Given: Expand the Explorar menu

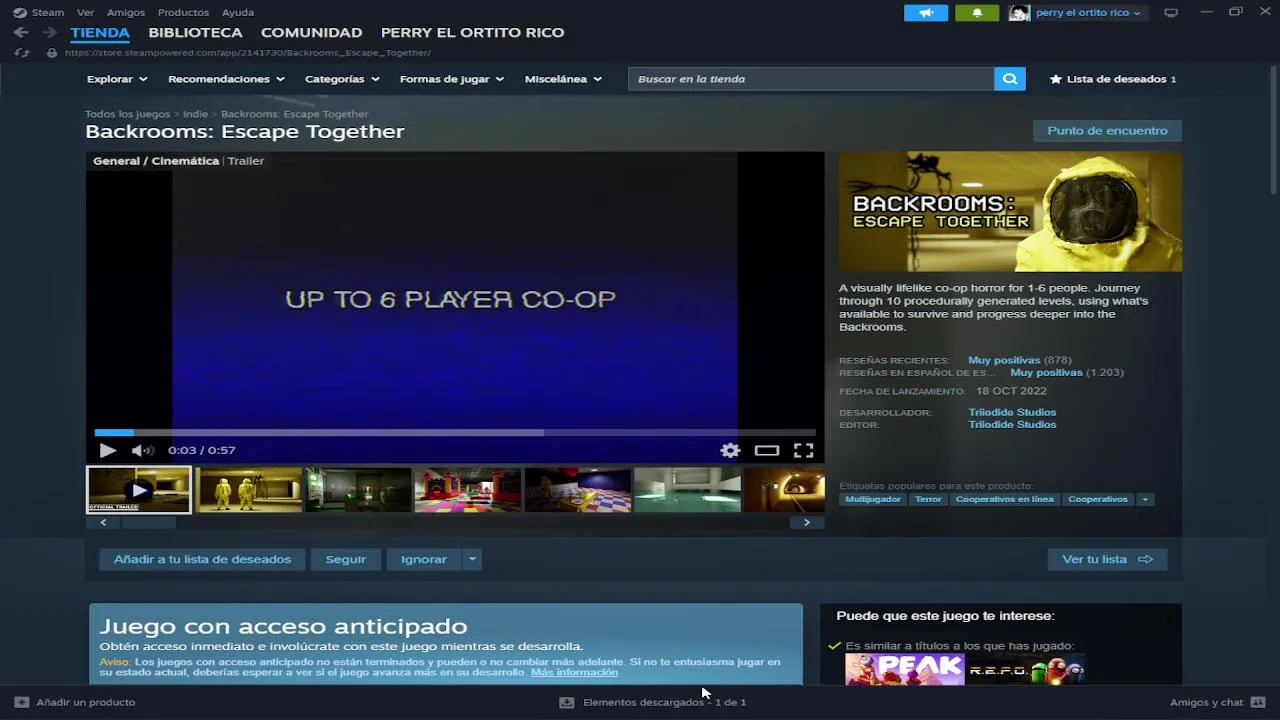Looking at the screenshot, I should 117,79.
